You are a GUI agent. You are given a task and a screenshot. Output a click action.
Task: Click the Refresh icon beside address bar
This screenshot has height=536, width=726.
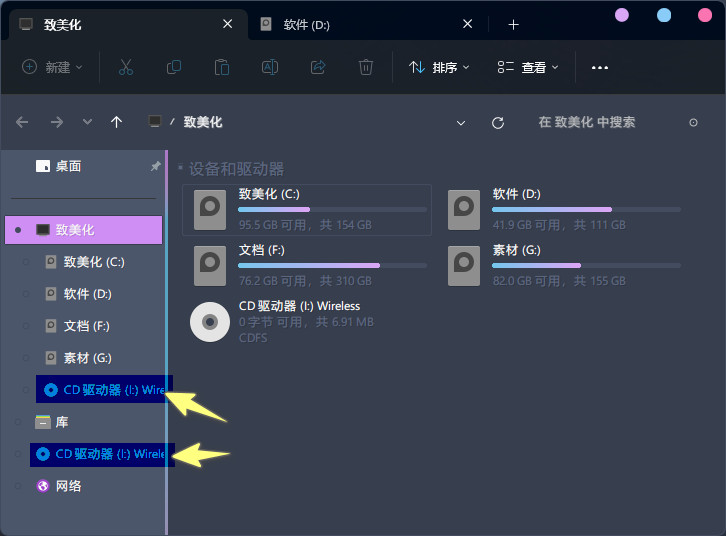click(x=498, y=122)
